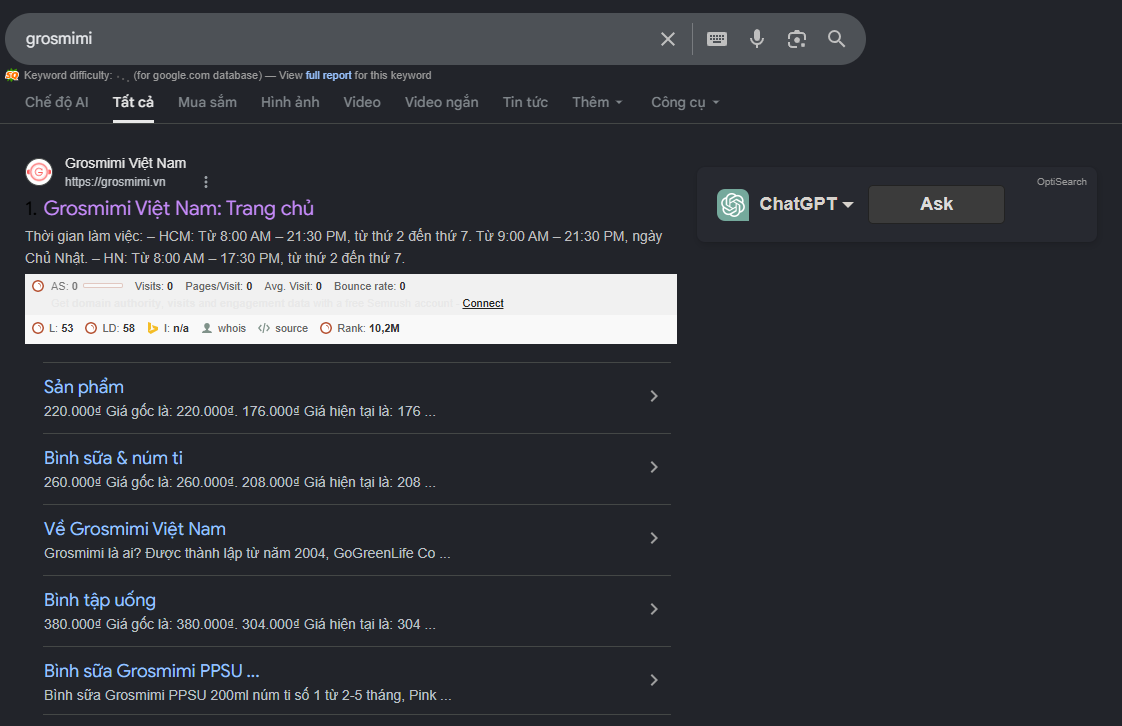Switch to the Mua sắm tab
The image size is (1122, 726).
(x=208, y=102)
